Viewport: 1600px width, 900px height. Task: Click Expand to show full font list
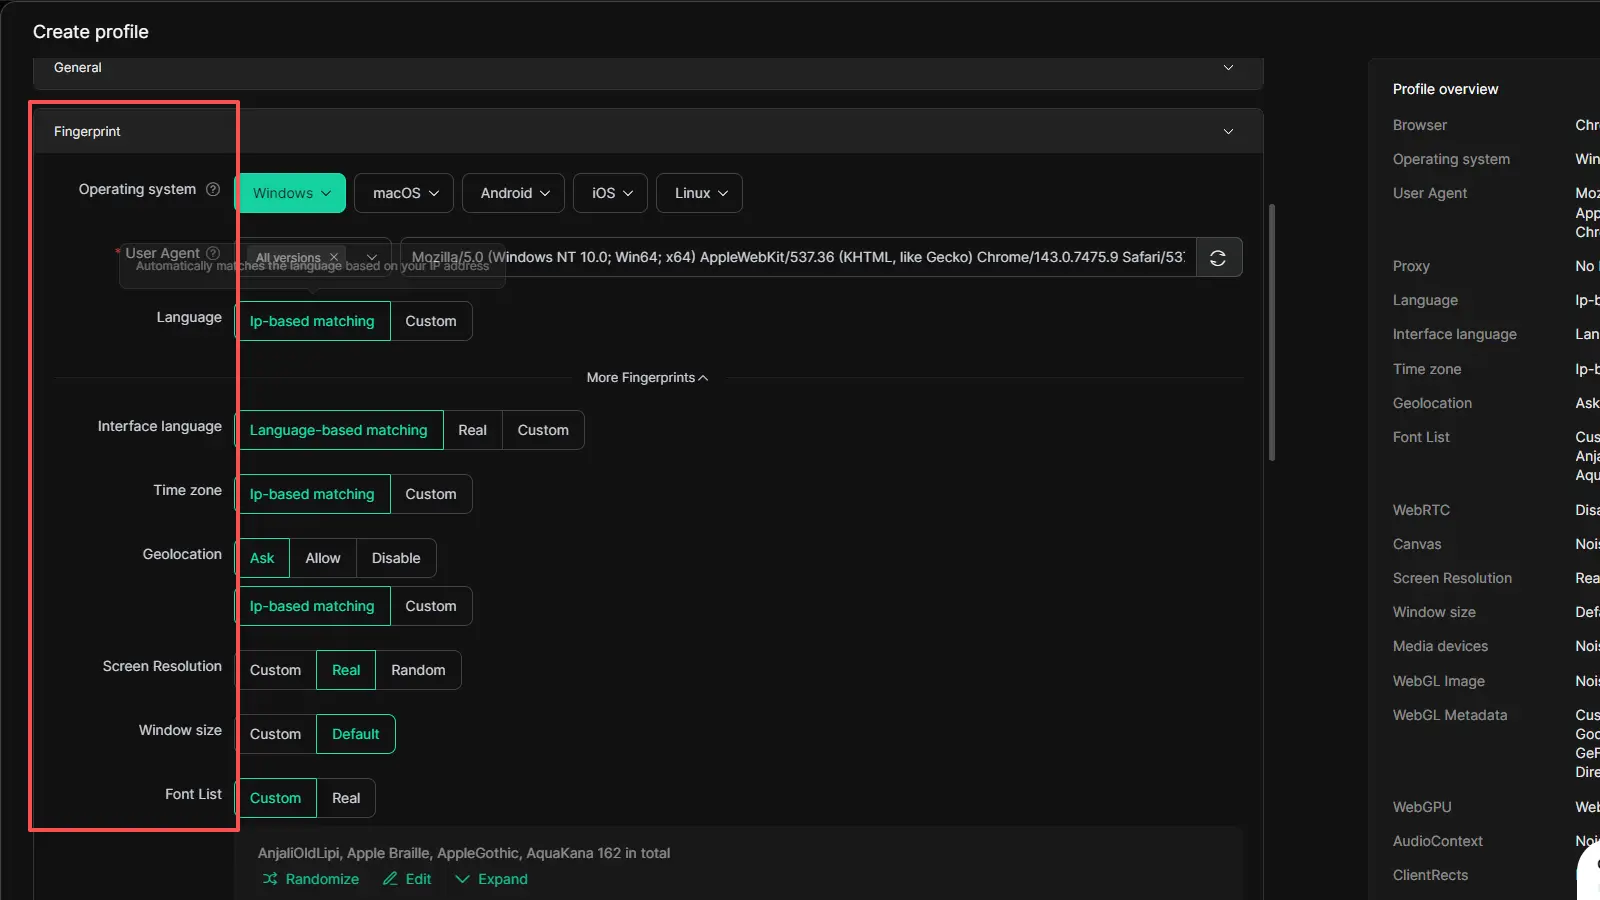click(x=492, y=879)
